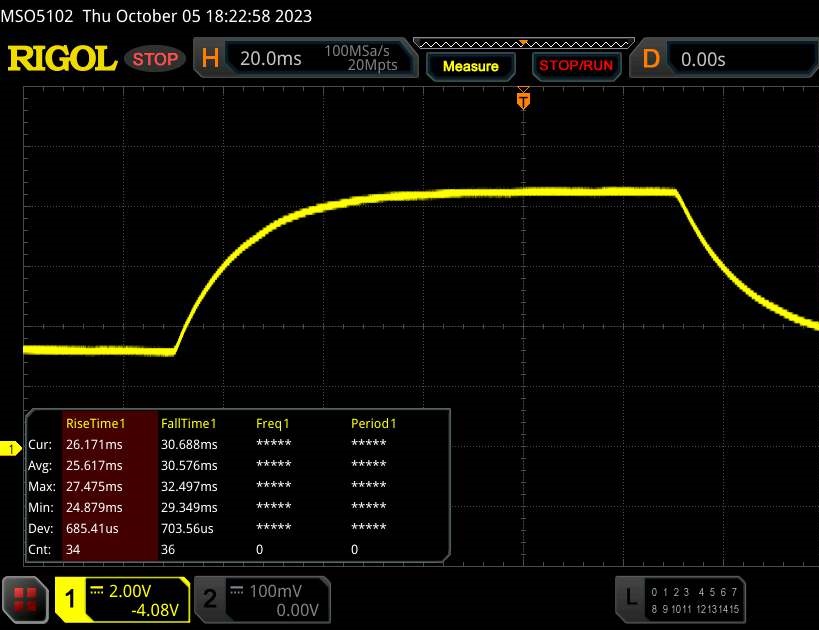The width and height of the screenshot is (819, 630).
Task: Click channel 2 100mV scale value
Action: tap(275, 591)
